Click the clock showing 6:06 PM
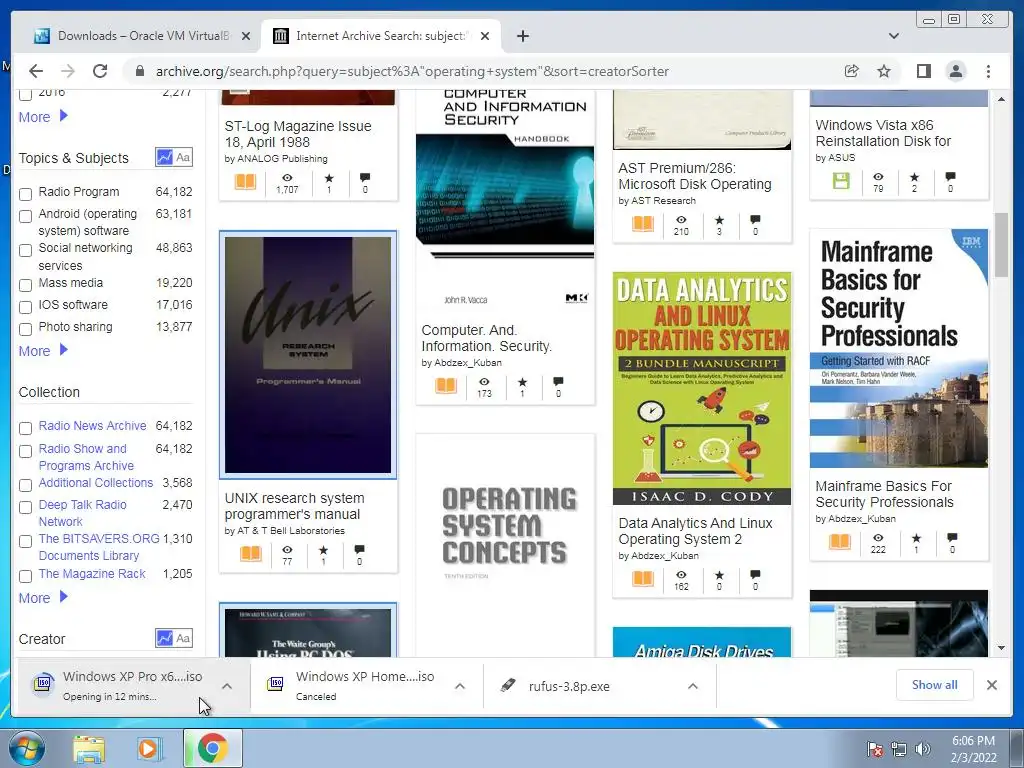 (973, 749)
